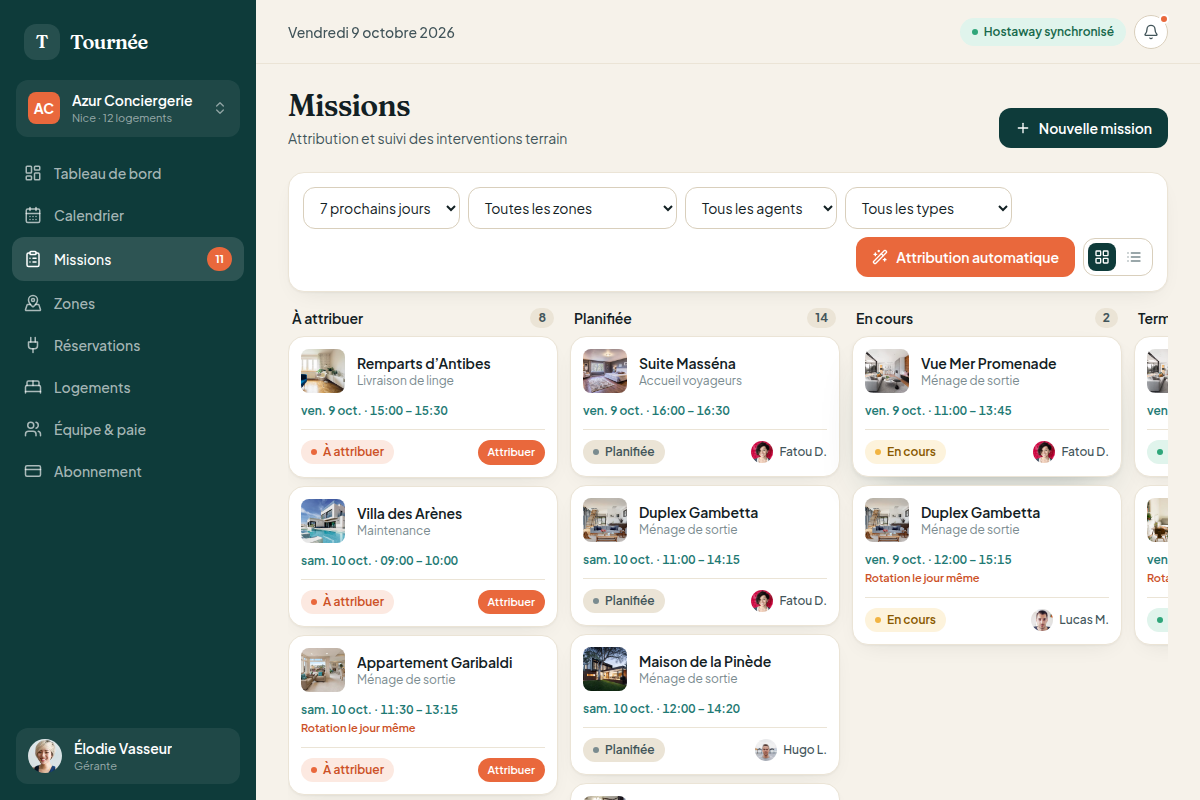Go to Réservations page
This screenshot has width=1200, height=800.
pos(128,345)
